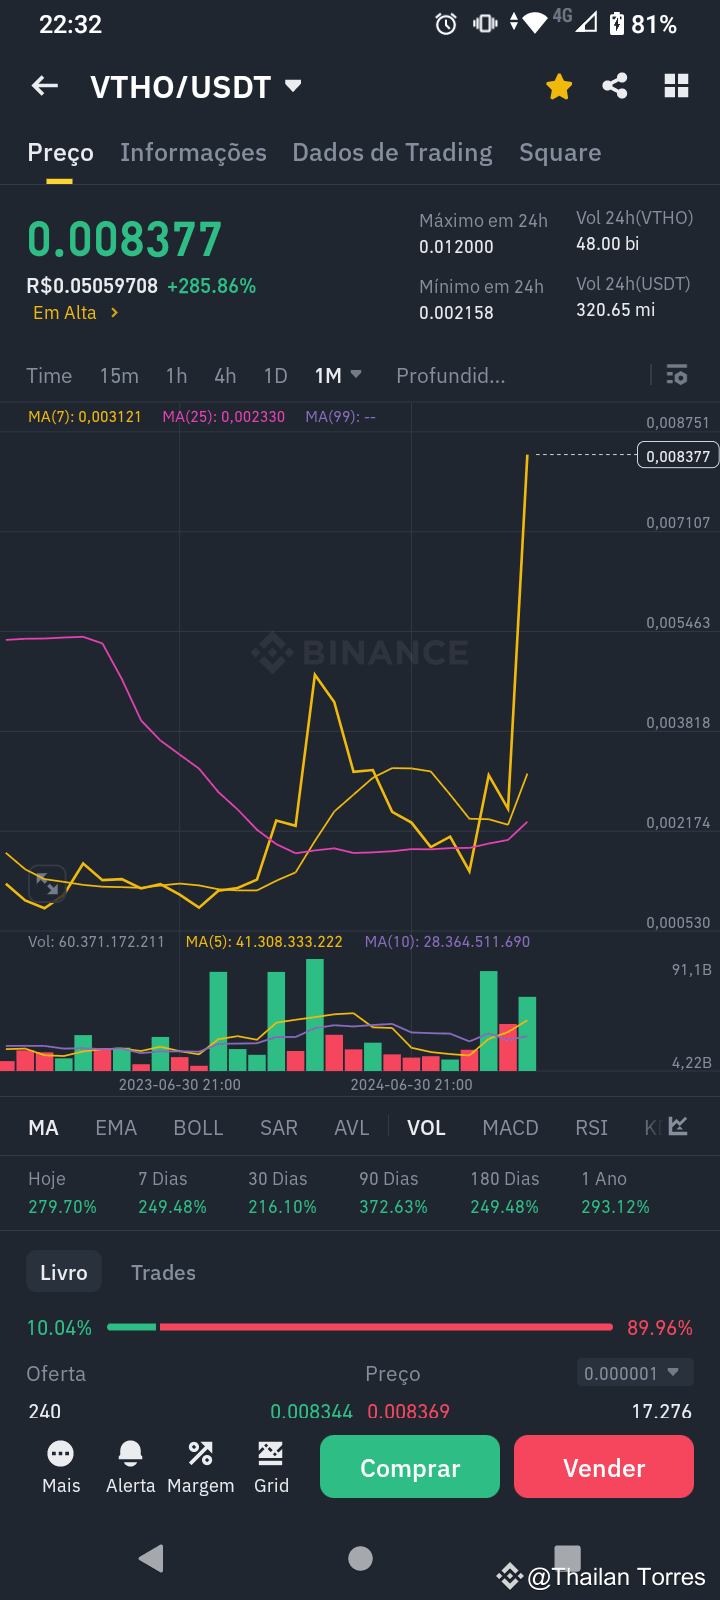Tap the volume MA(5) label
The image size is (720, 1600).
tap(264, 942)
